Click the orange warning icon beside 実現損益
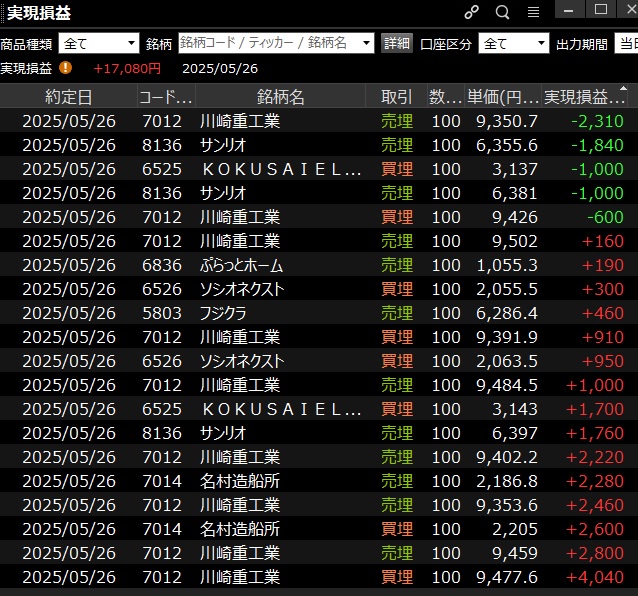 (65, 68)
